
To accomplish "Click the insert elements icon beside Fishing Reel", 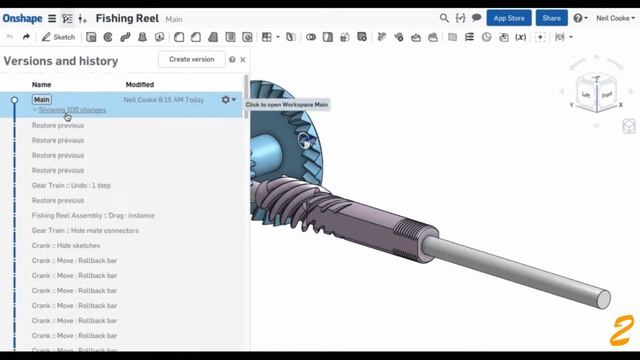I will pos(82,19).
